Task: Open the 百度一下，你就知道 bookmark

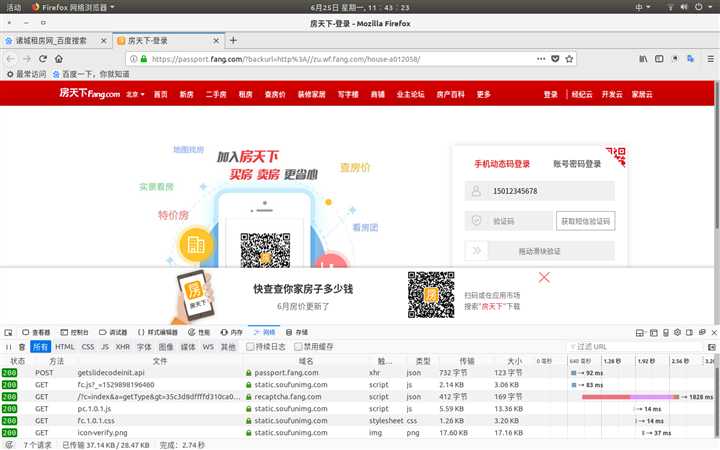Action: pos(91,74)
